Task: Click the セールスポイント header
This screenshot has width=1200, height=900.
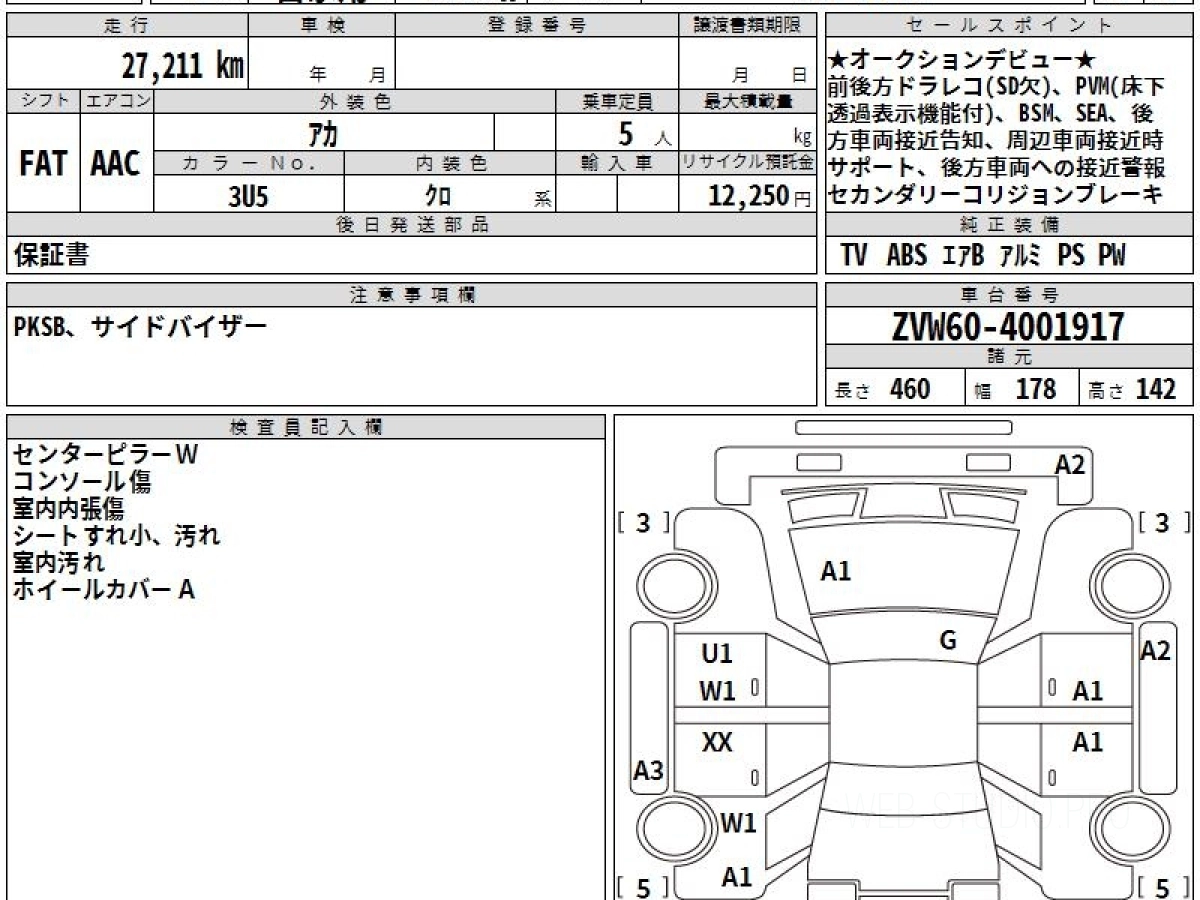Action: 1010,26
